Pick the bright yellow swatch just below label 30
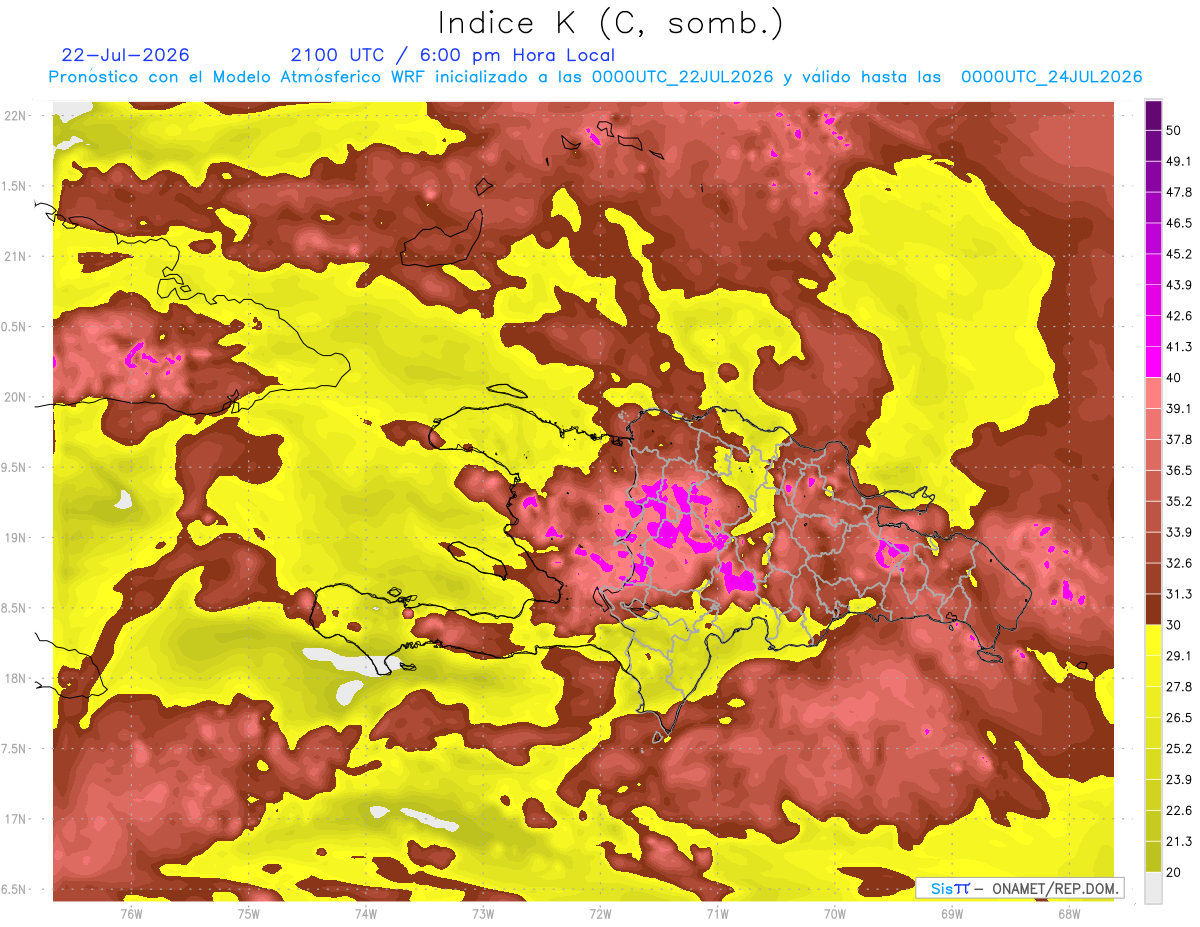The width and height of the screenshot is (1200, 927). tap(1153, 640)
